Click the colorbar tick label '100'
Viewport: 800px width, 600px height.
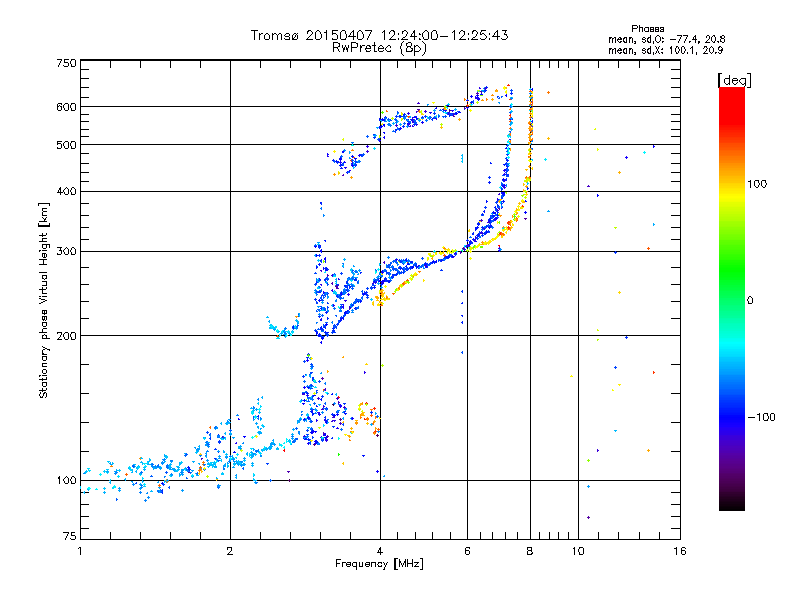click(x=757, y=184)
